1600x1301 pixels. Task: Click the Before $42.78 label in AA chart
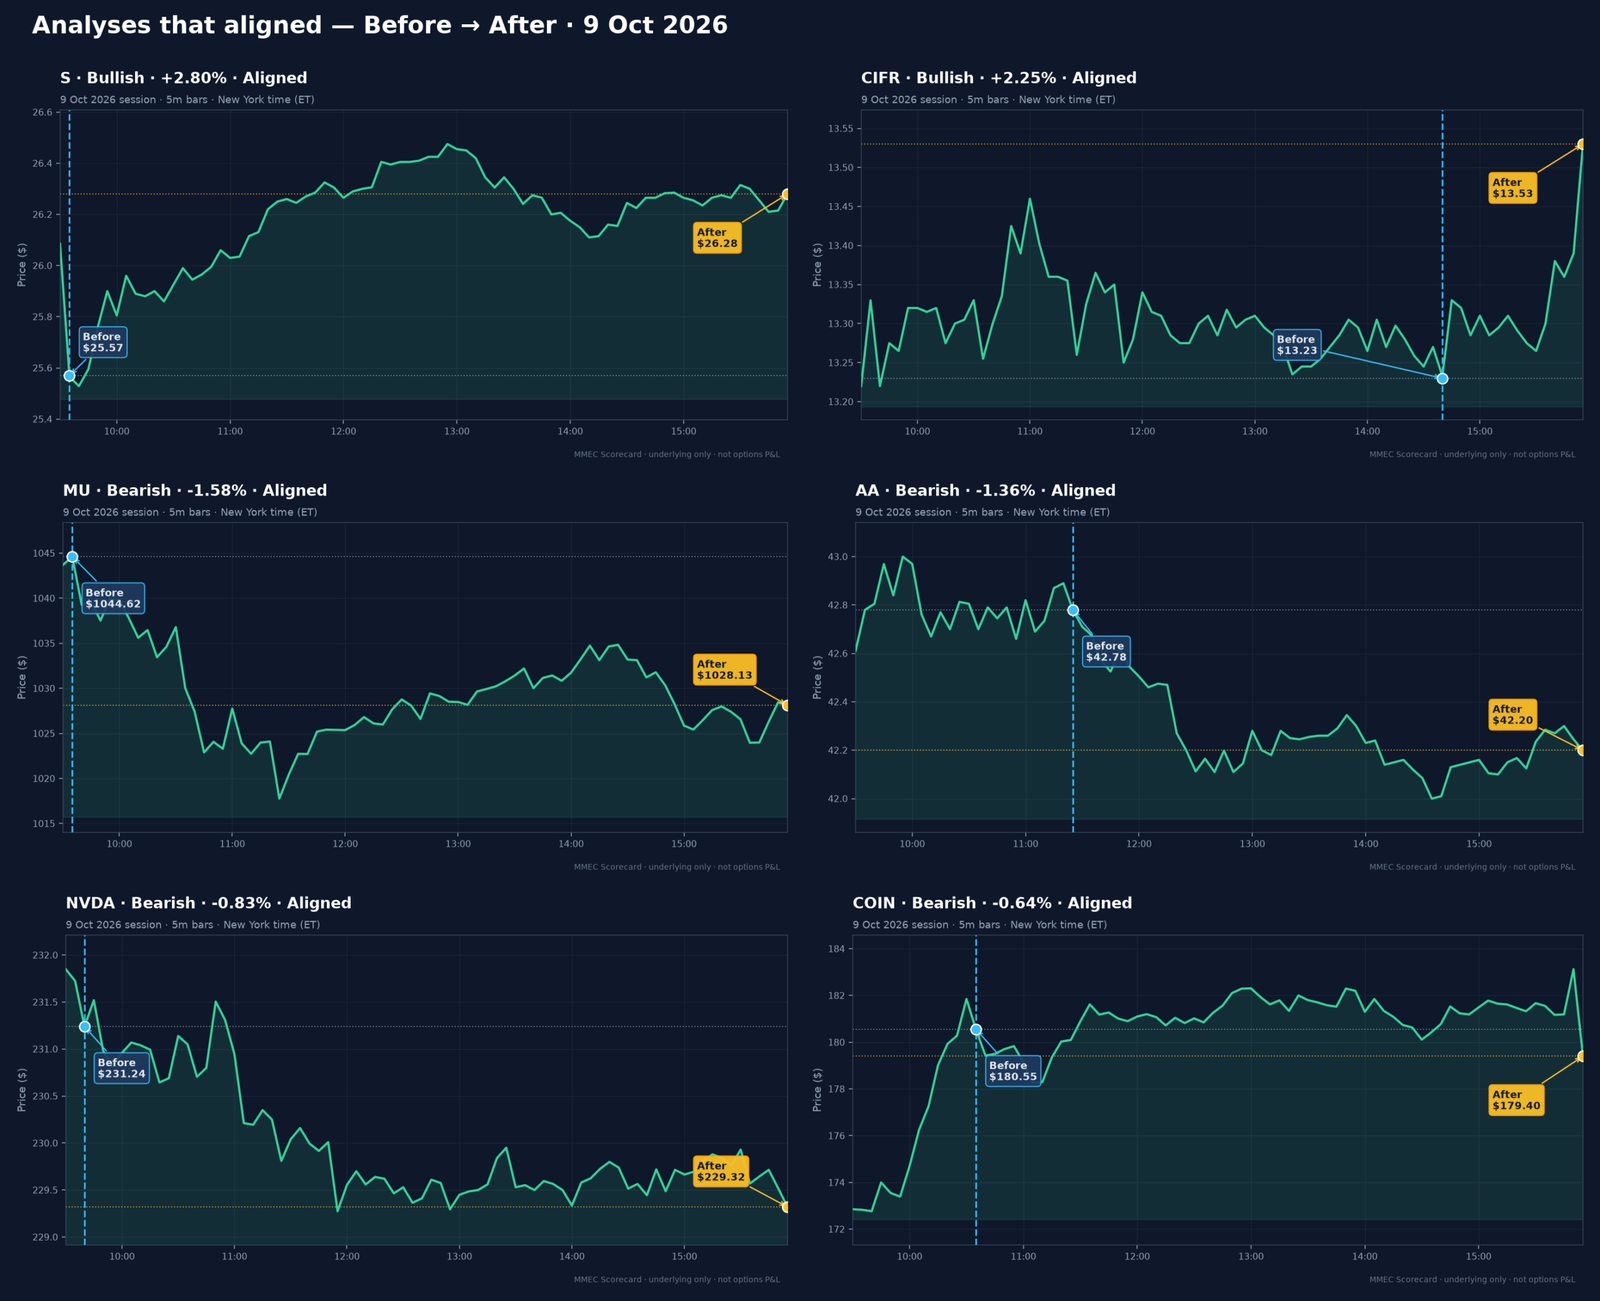point(1106,651)
